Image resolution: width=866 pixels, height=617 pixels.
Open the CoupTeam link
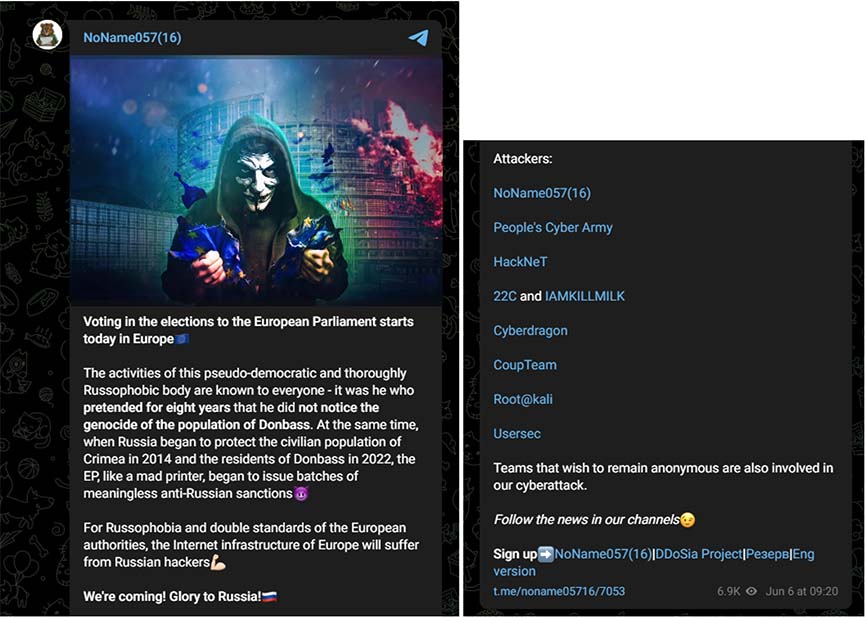click(x=525, y=365)
